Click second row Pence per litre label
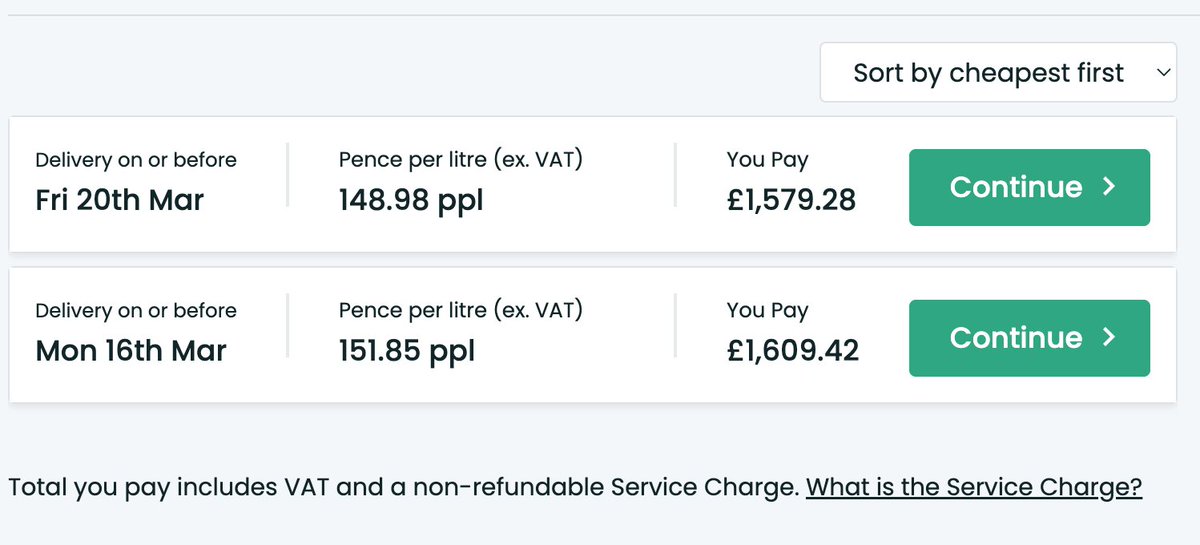 point(460,310)
